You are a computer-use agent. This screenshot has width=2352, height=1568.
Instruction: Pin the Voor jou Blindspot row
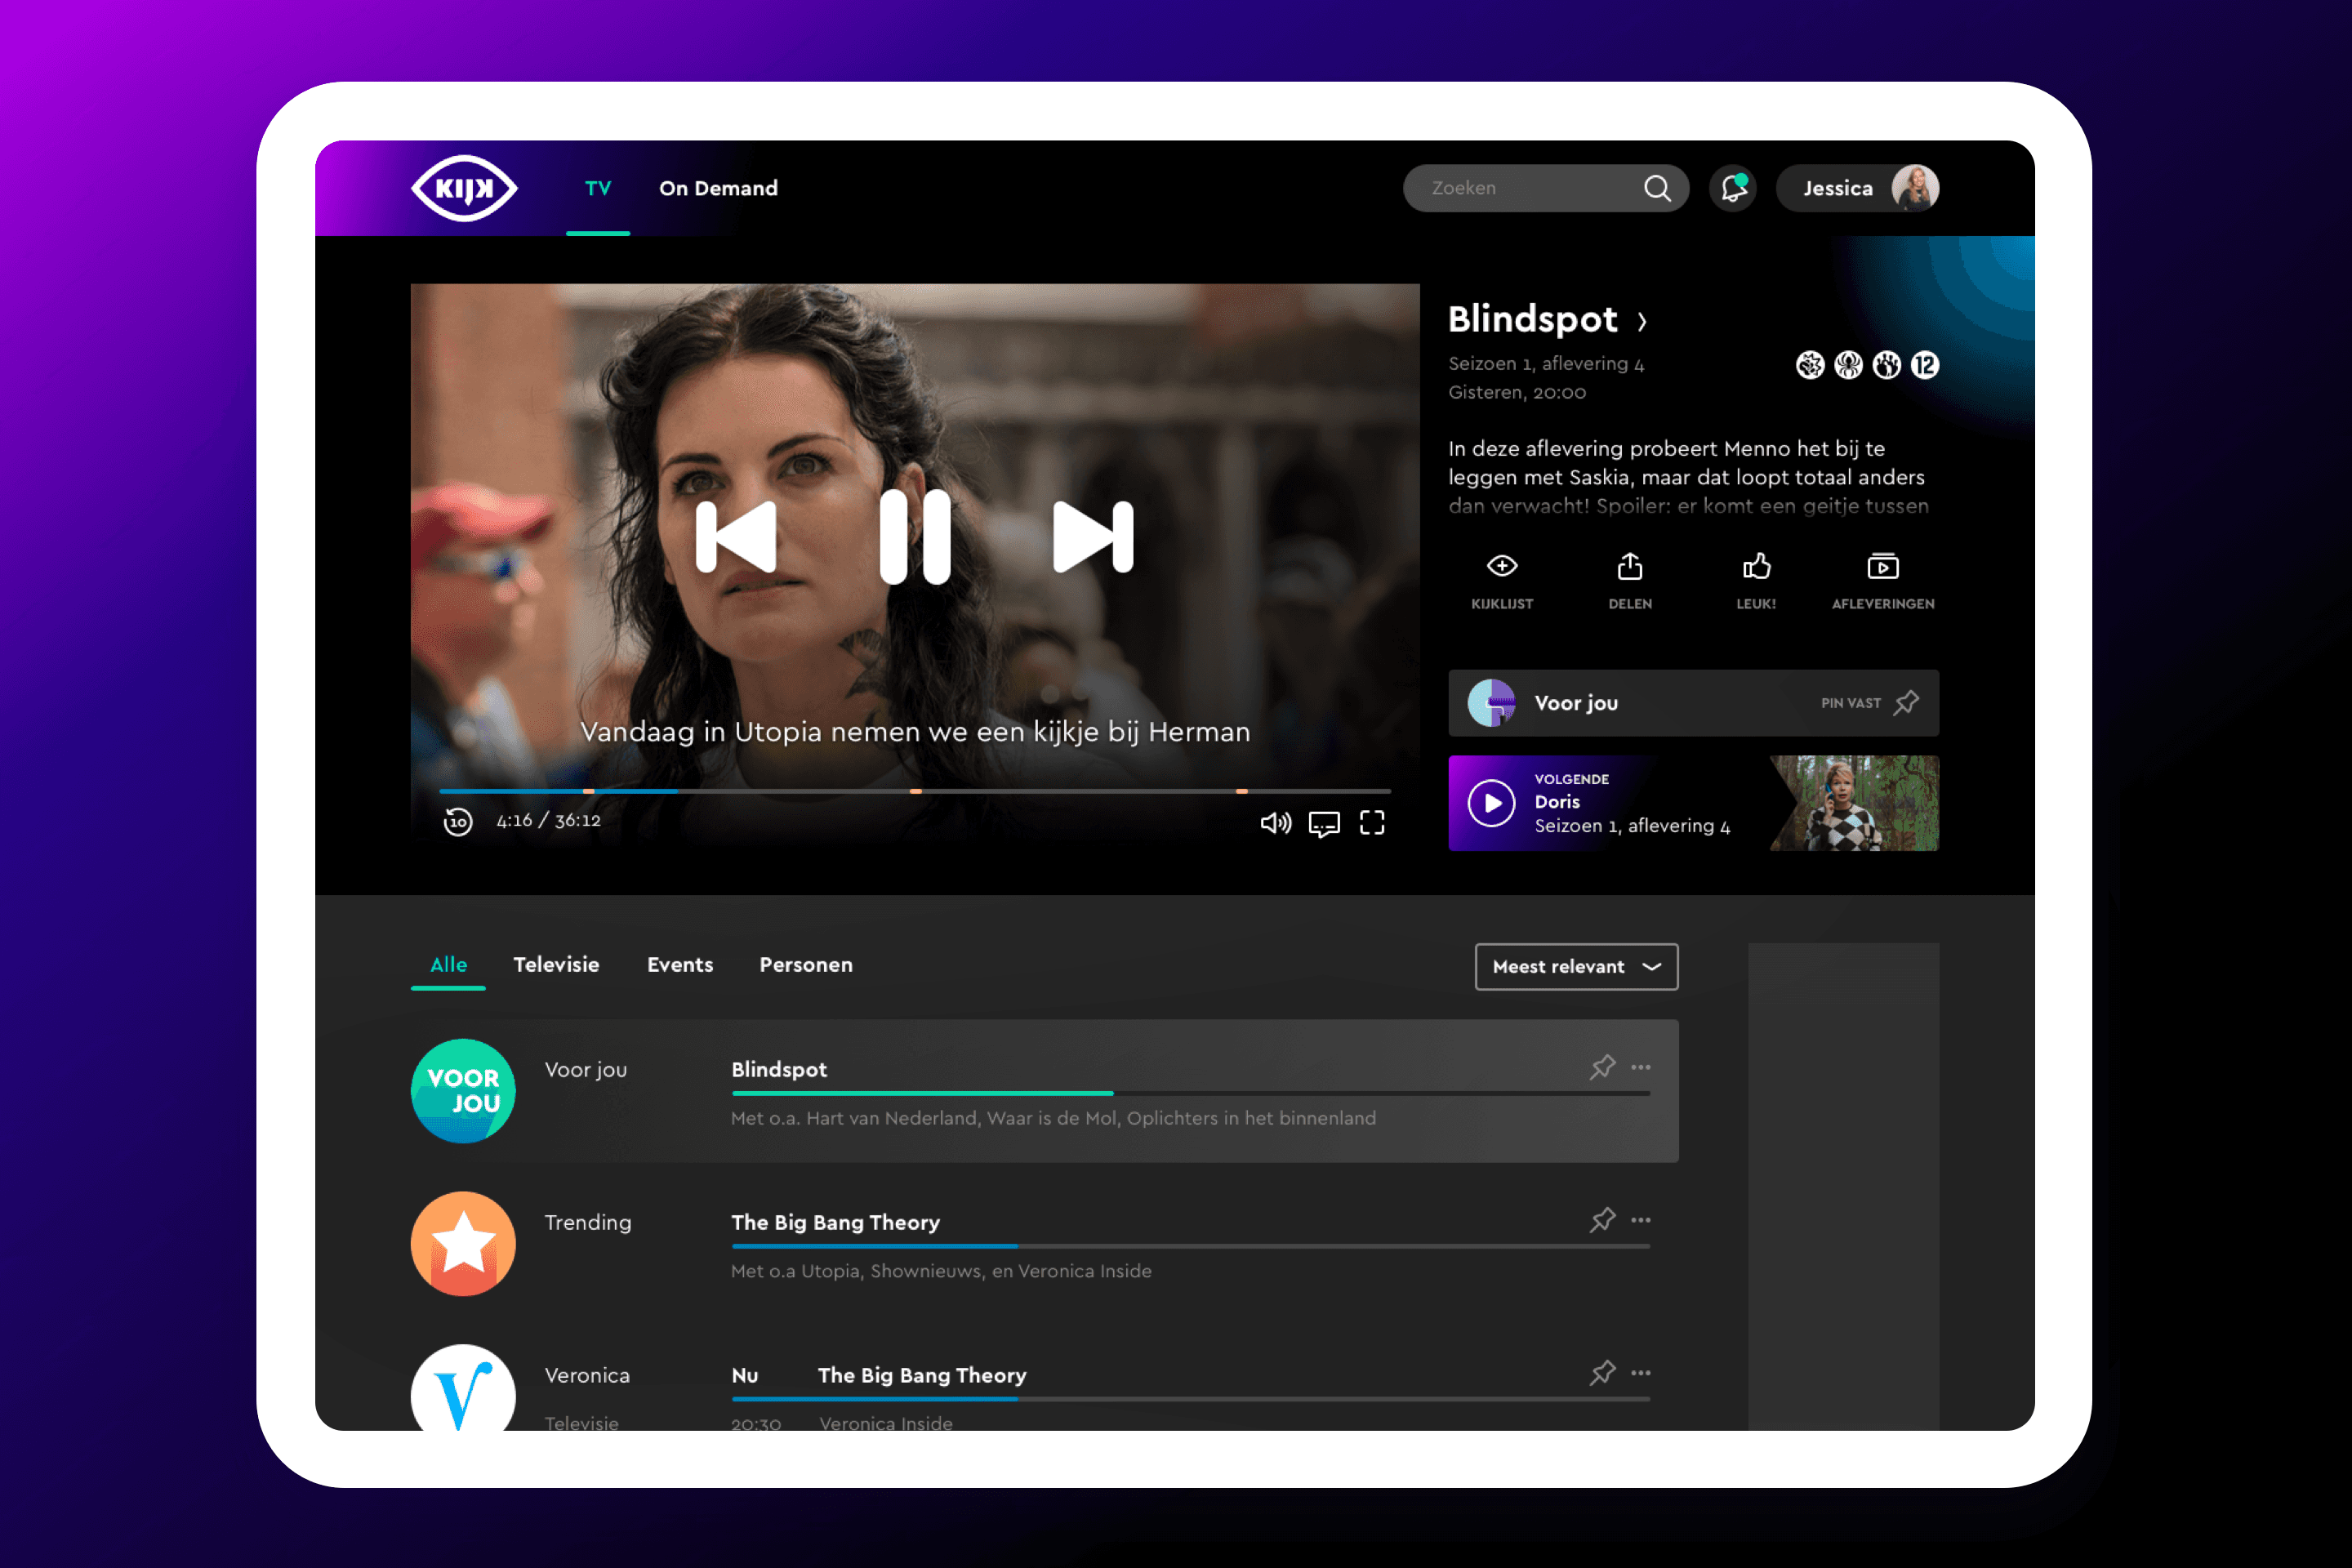1602,1067
